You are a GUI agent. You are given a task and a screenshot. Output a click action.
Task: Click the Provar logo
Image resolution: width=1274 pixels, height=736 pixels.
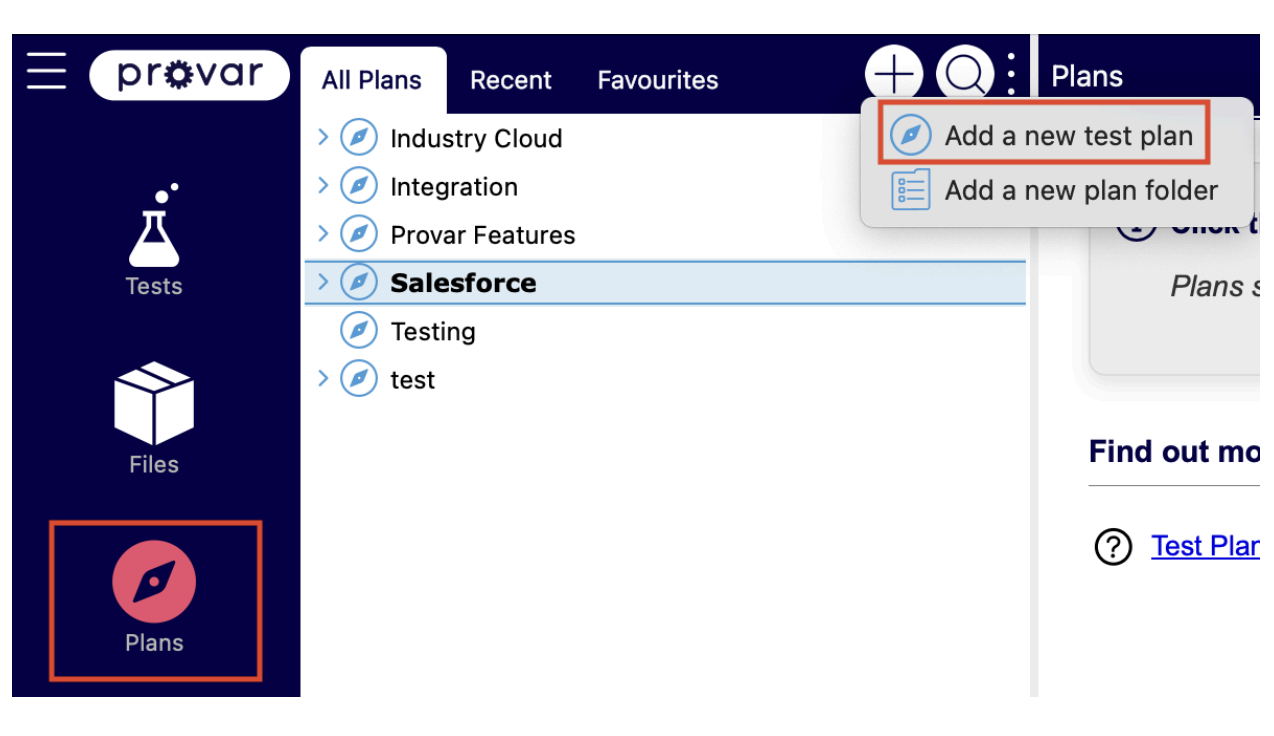pos(190,75)
